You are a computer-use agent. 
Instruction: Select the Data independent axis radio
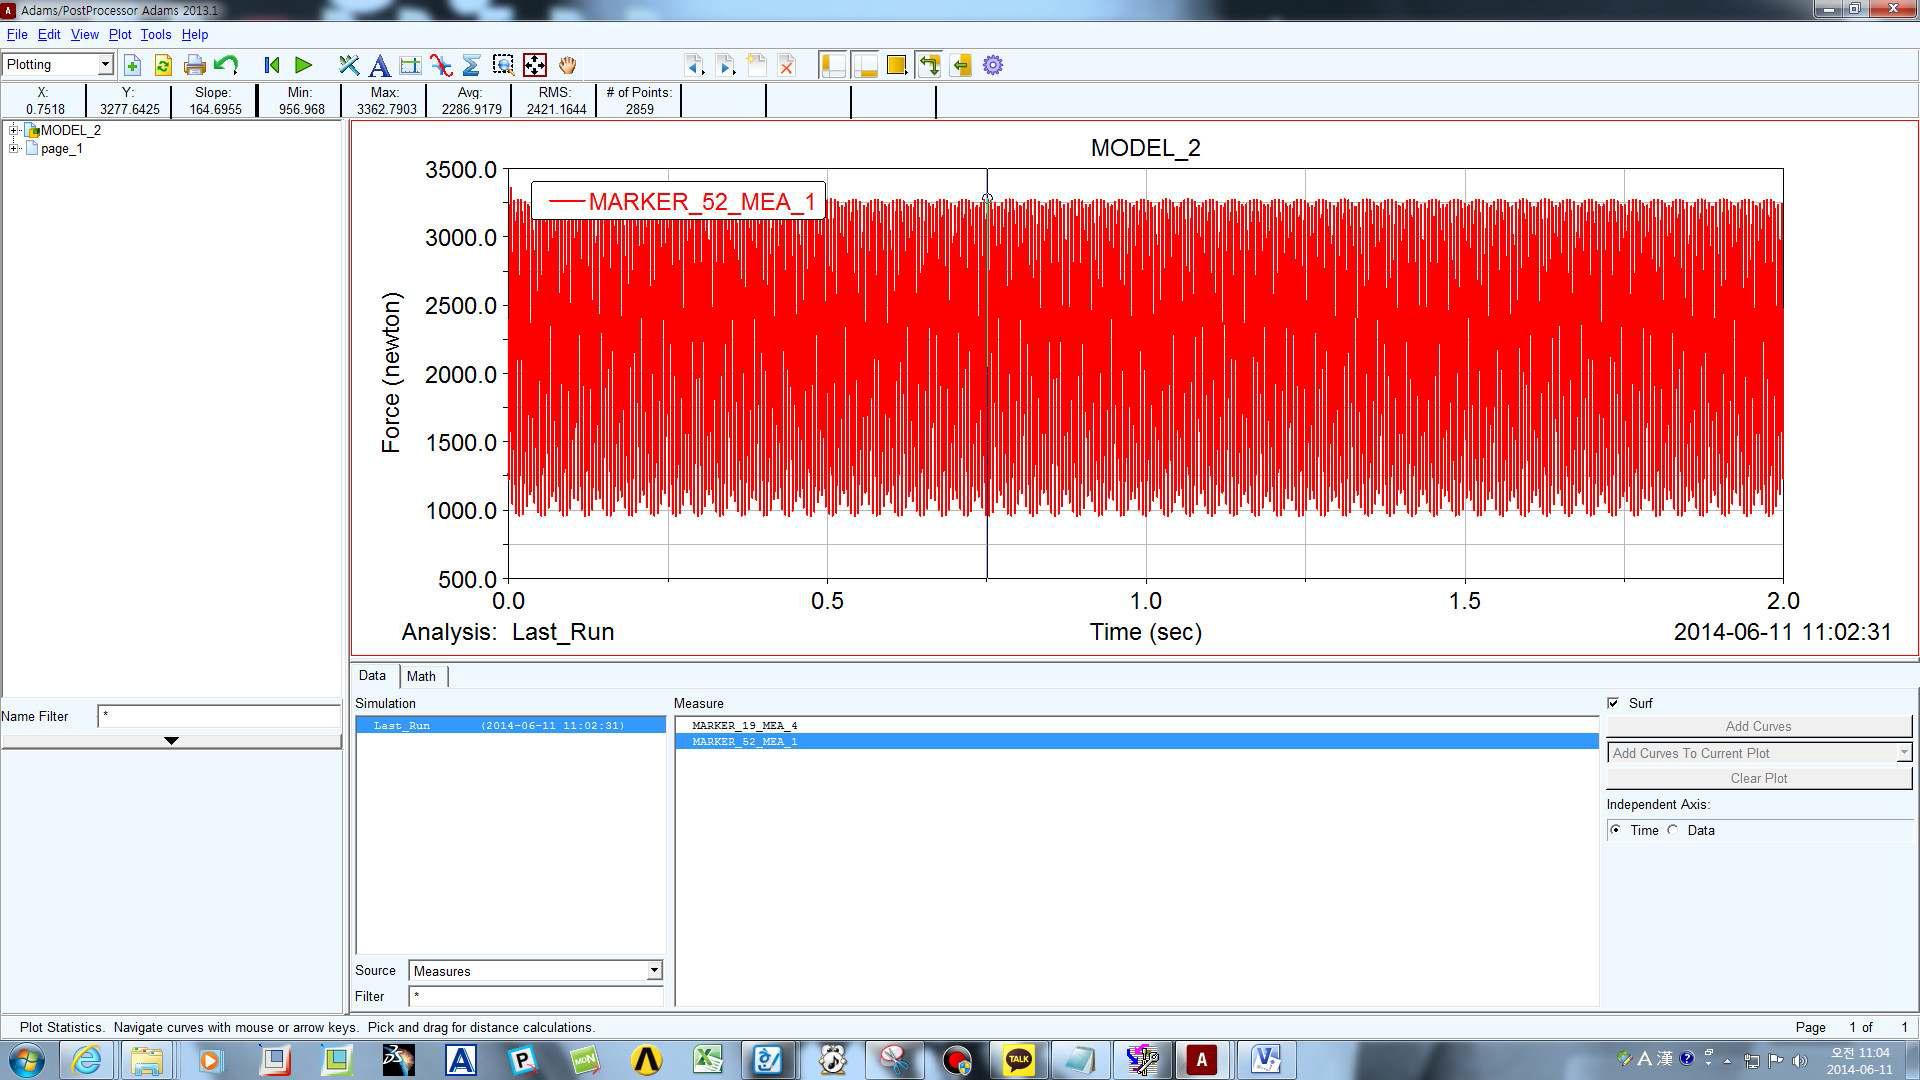(1673, 830)
